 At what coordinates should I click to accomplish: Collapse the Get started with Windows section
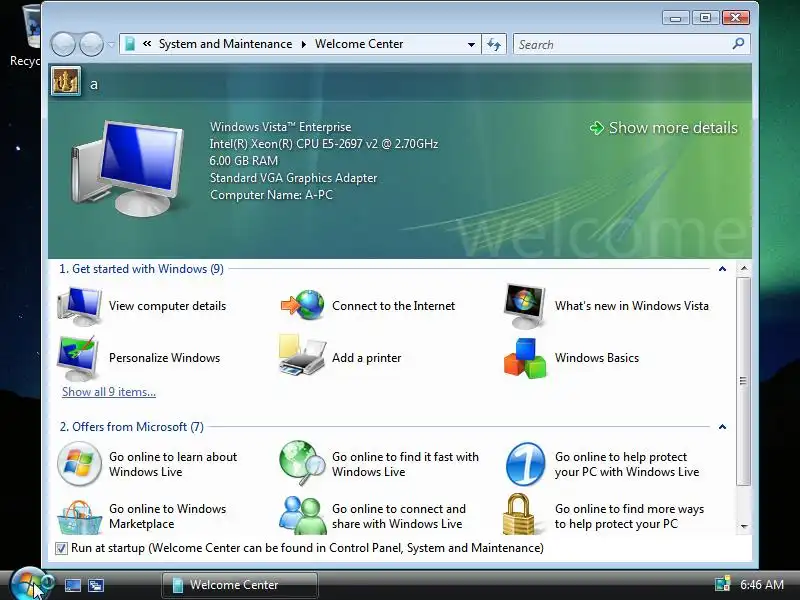point(722,269)
